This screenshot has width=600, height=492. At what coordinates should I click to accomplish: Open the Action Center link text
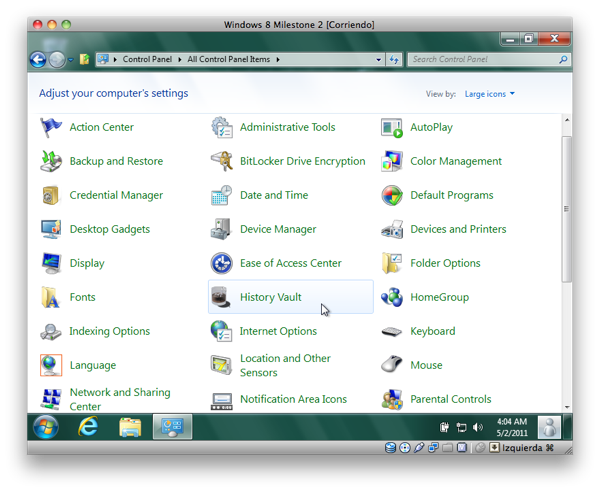point(101,127)
